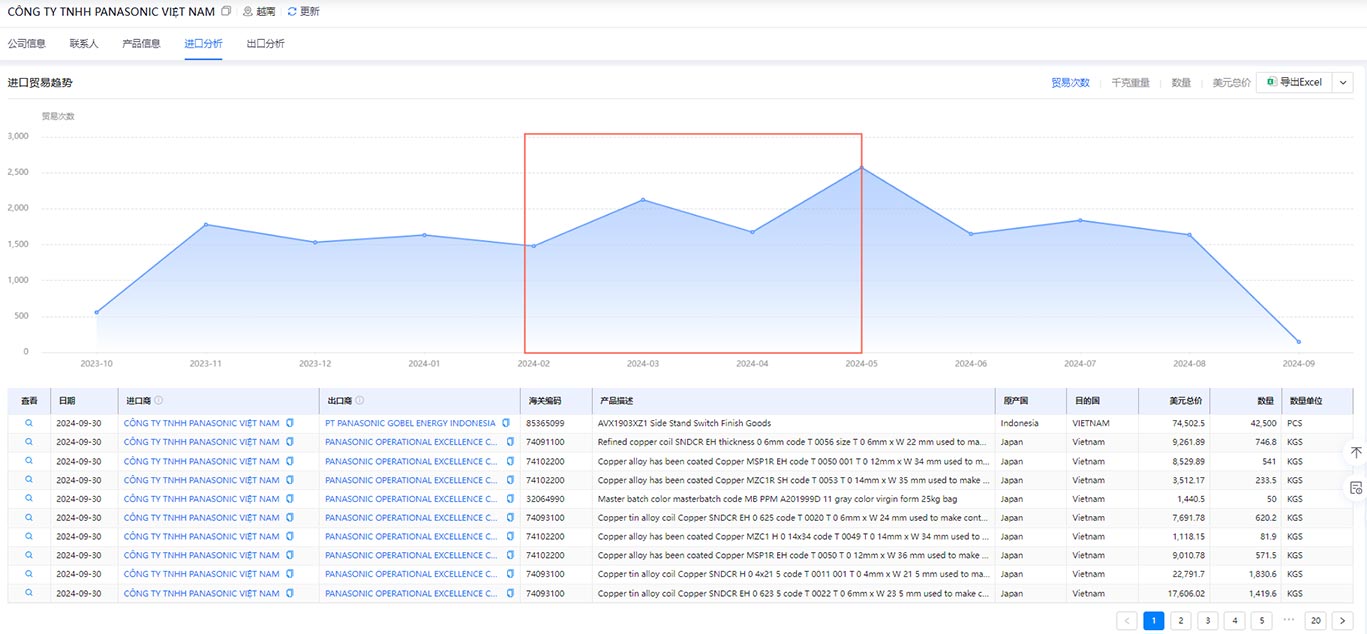Copy exporter name in the 17,606.02 USD row
1367x634 pixels.
point(509,593)
